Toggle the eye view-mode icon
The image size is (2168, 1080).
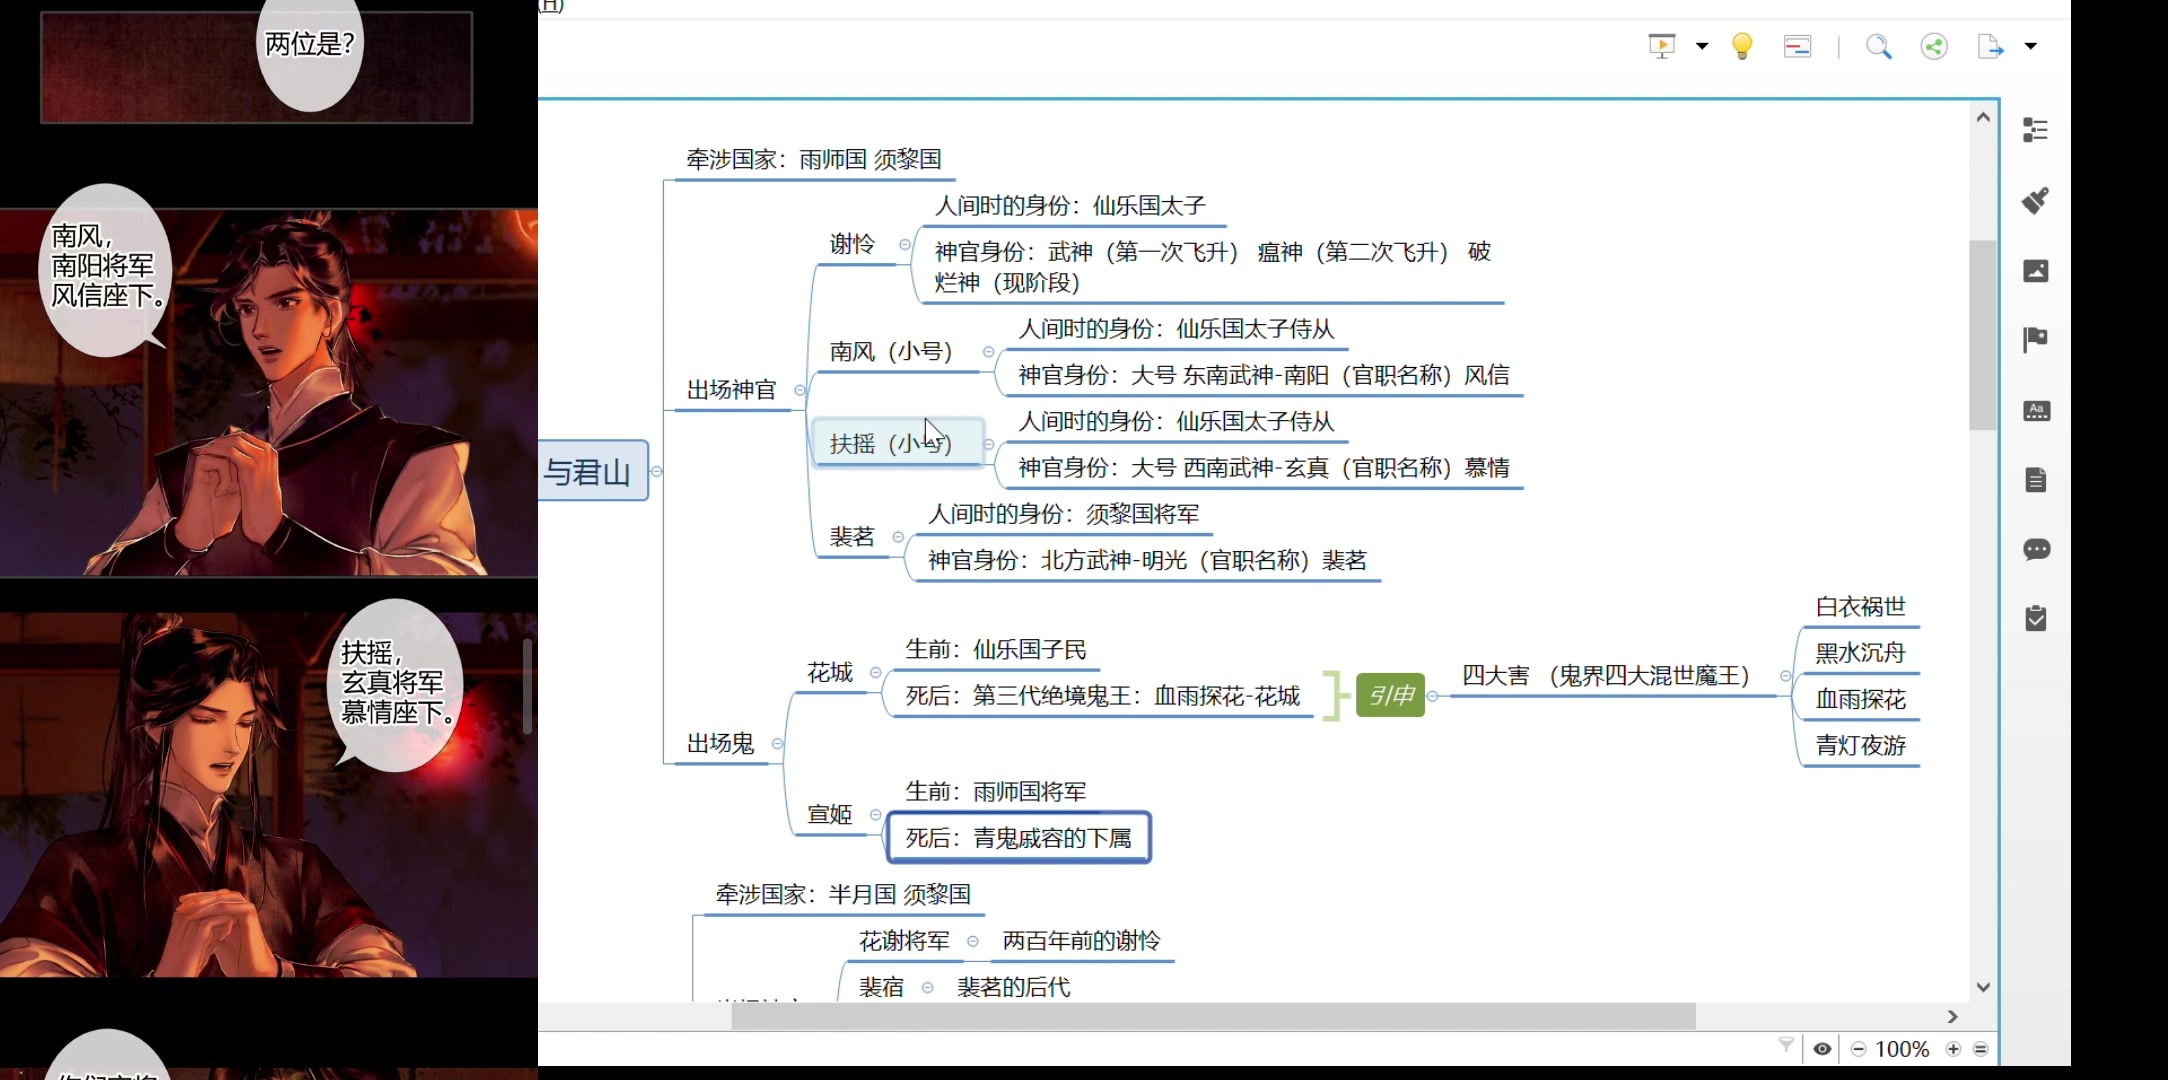point(1823,1049)
